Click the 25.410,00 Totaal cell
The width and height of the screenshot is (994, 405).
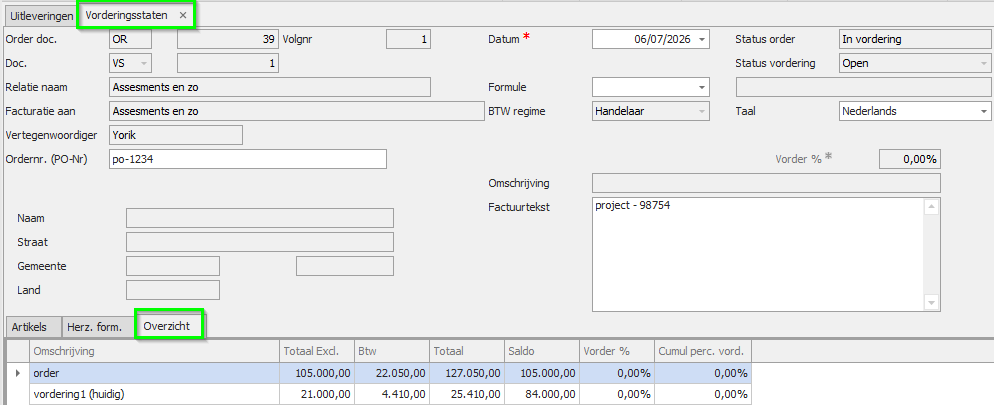tap(467, 394)
